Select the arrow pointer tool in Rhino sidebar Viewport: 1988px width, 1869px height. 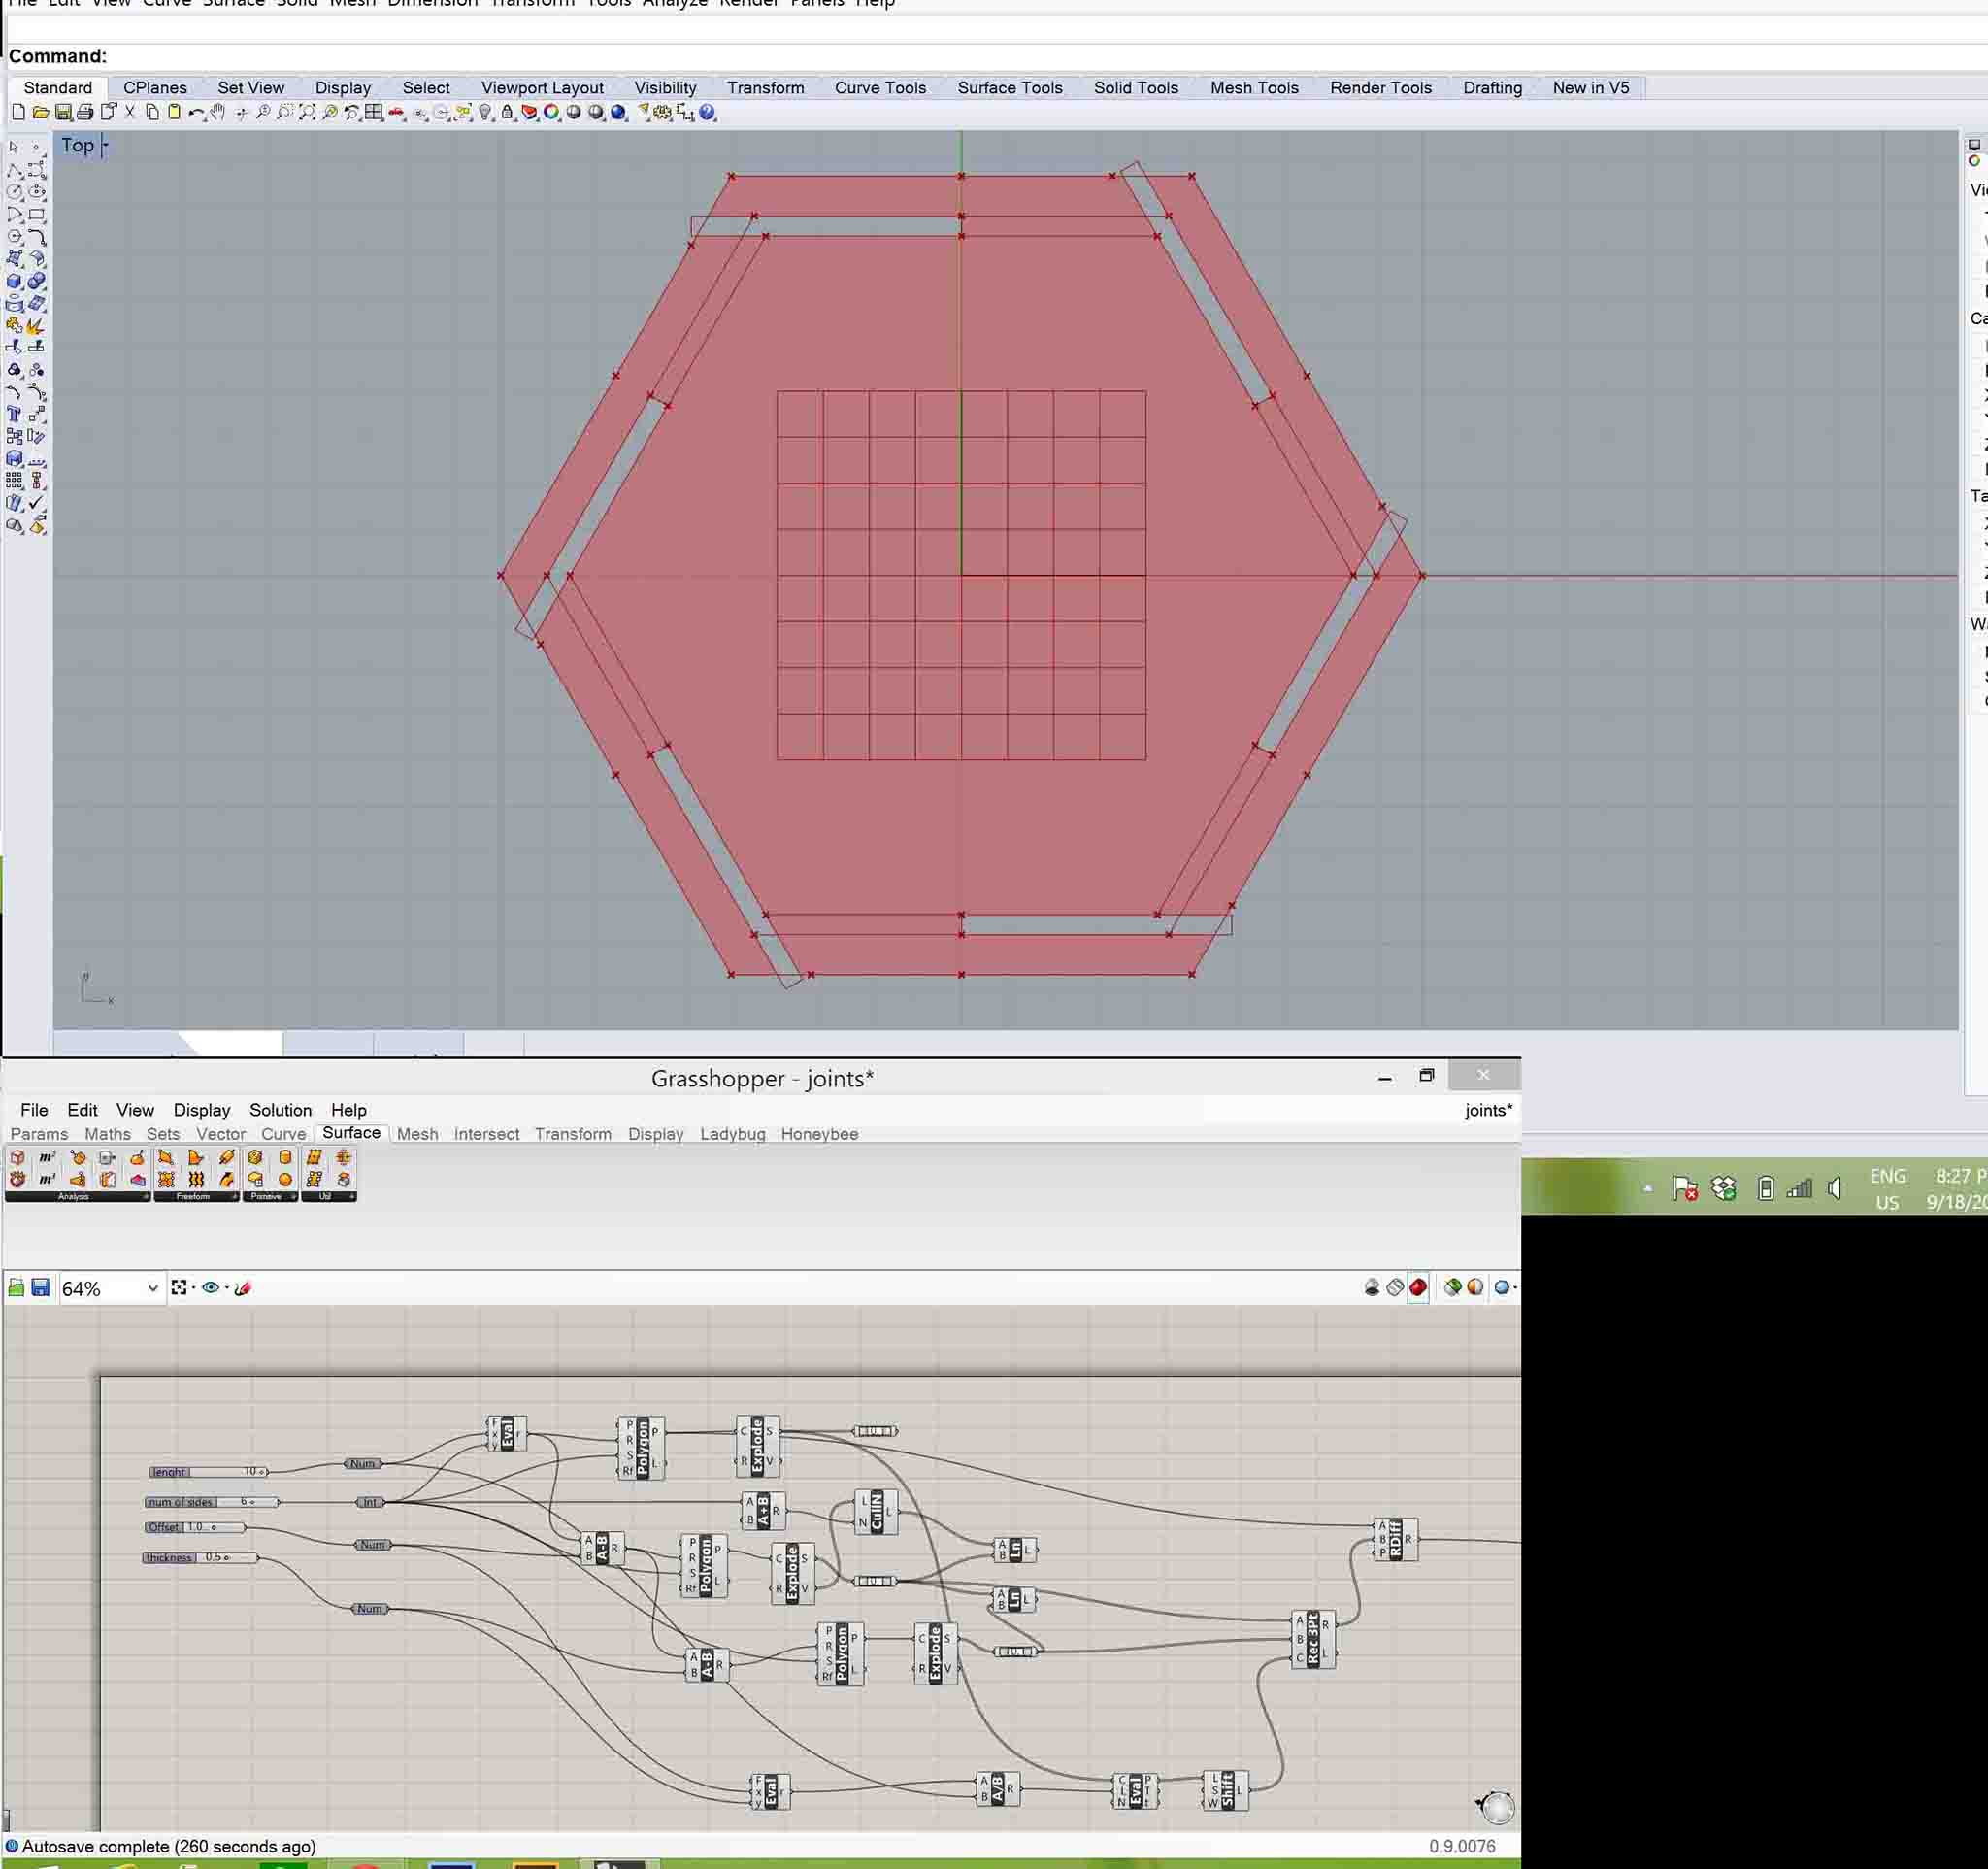pos(13,146)
